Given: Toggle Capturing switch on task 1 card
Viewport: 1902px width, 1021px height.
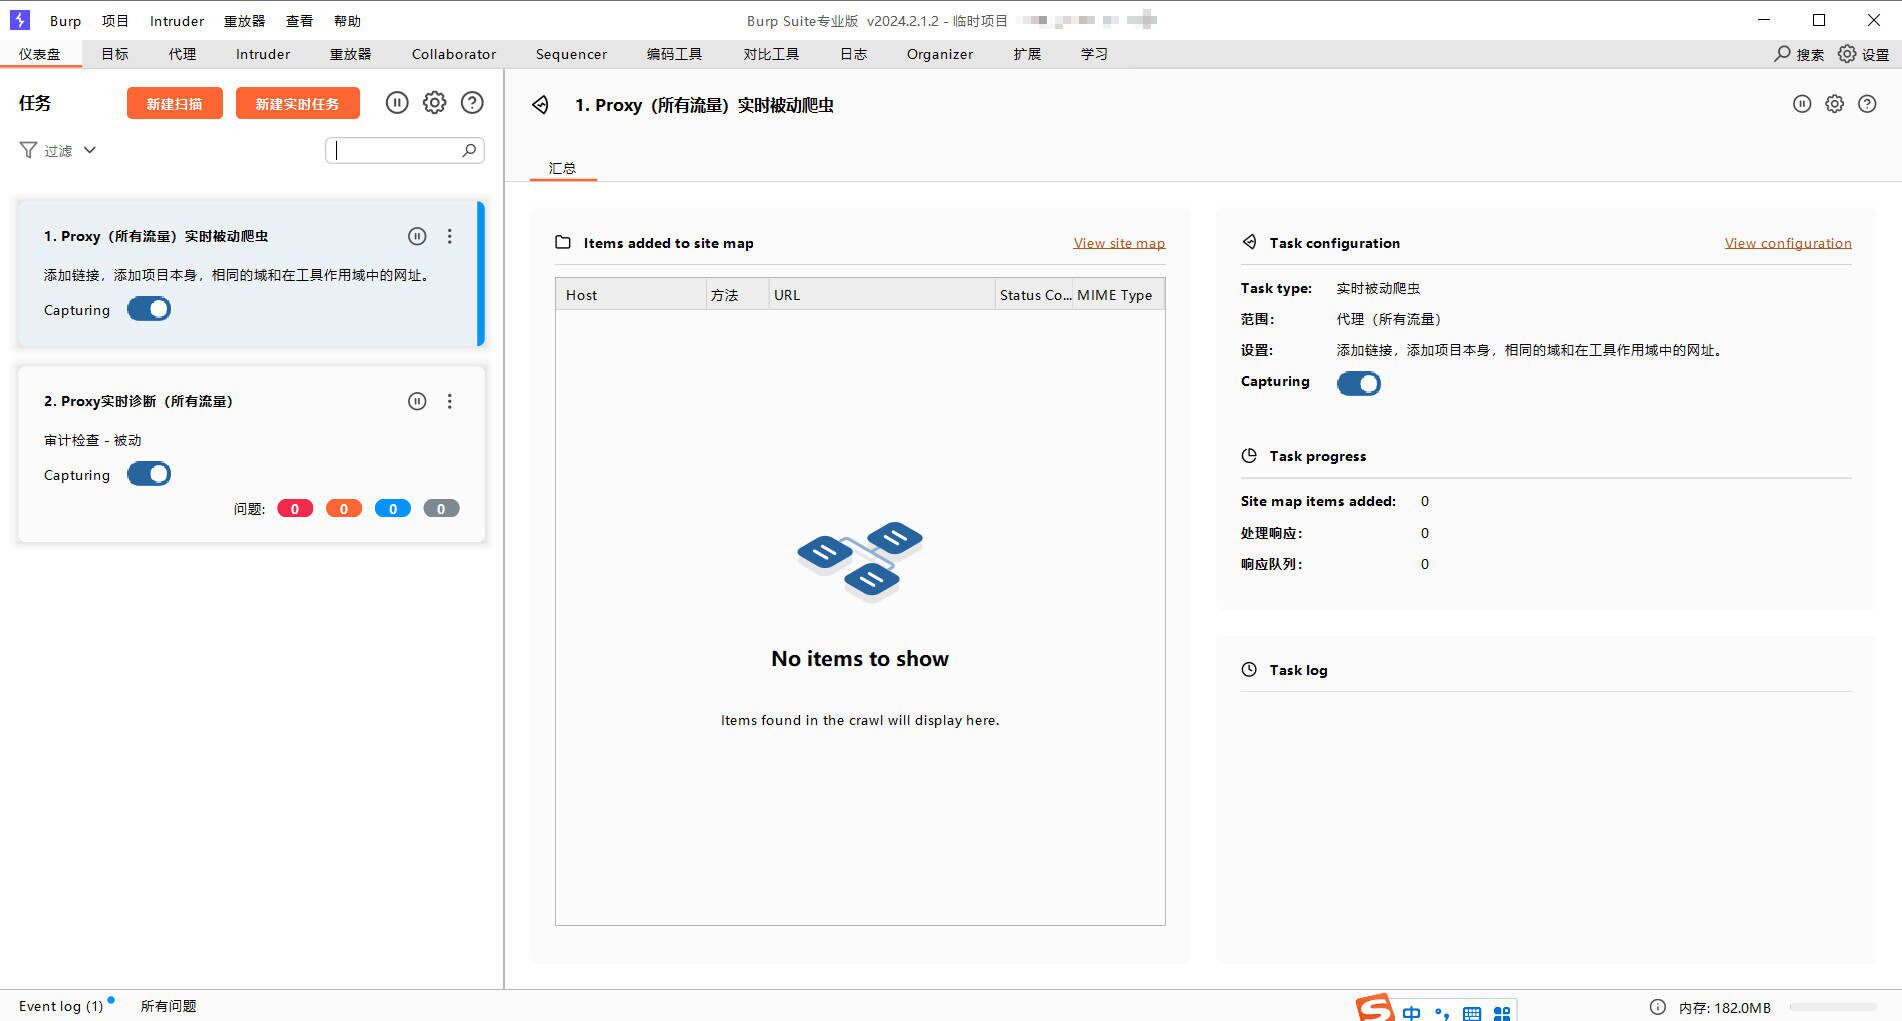Looking at the screenshot, I should pos(149,309).
